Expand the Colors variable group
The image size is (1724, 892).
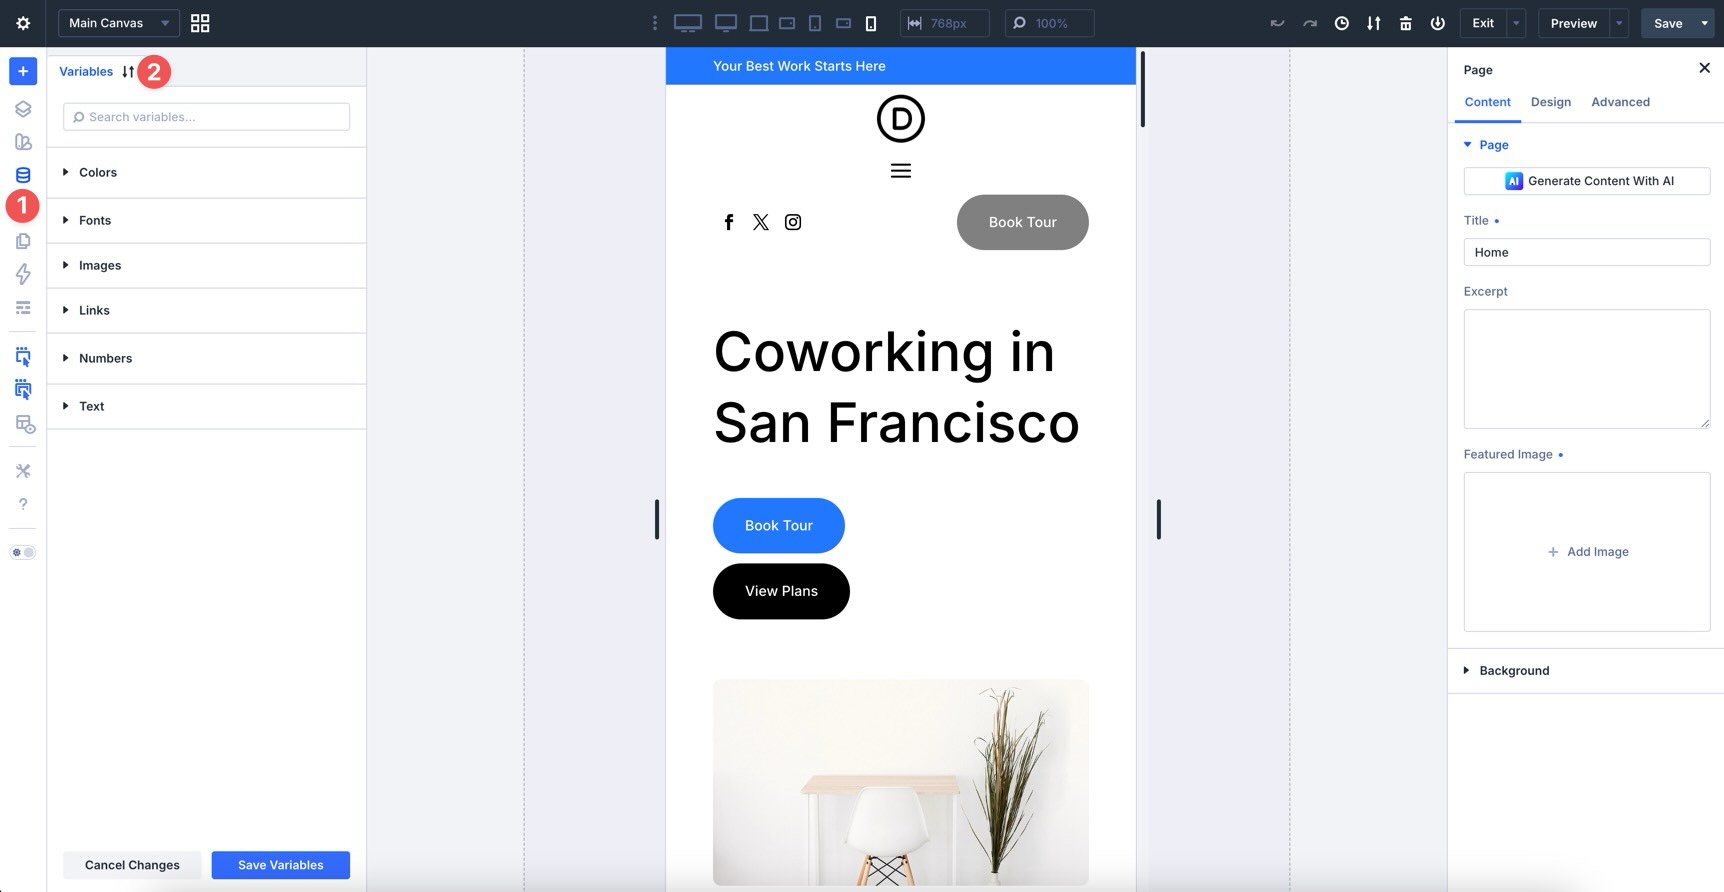(x=206, y=172)
